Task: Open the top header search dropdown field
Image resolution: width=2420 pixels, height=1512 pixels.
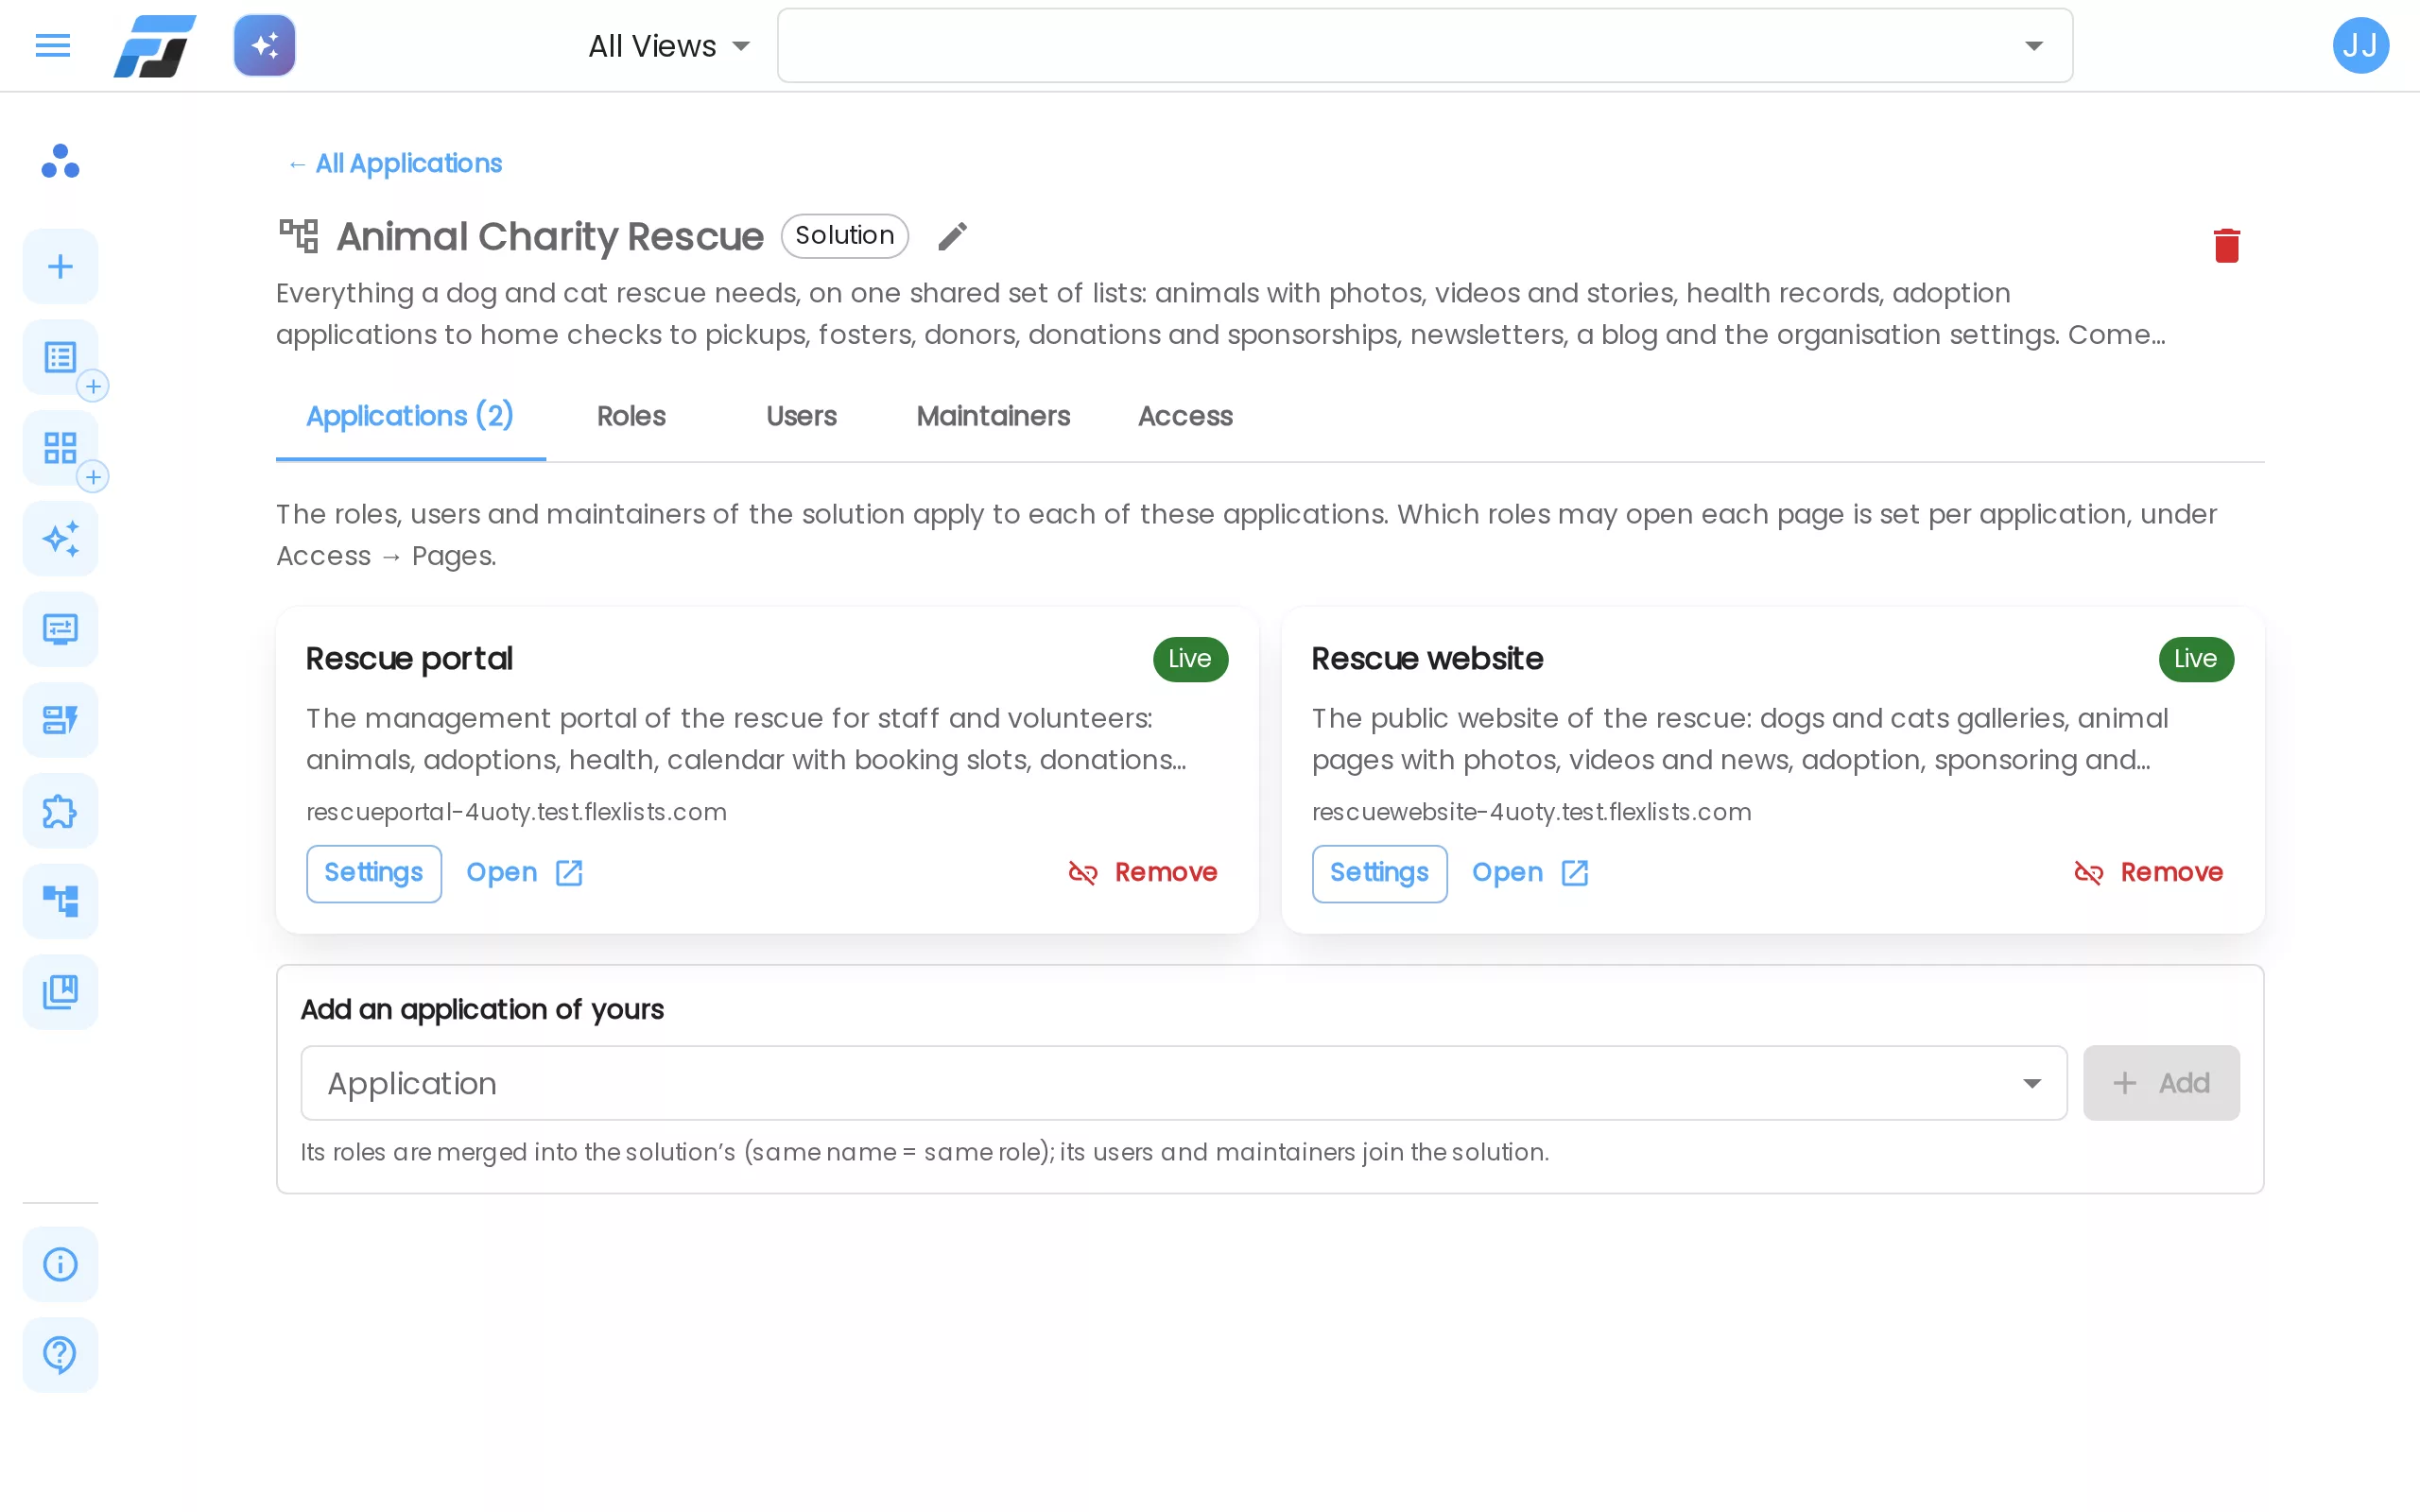Action: [1424, 46]
